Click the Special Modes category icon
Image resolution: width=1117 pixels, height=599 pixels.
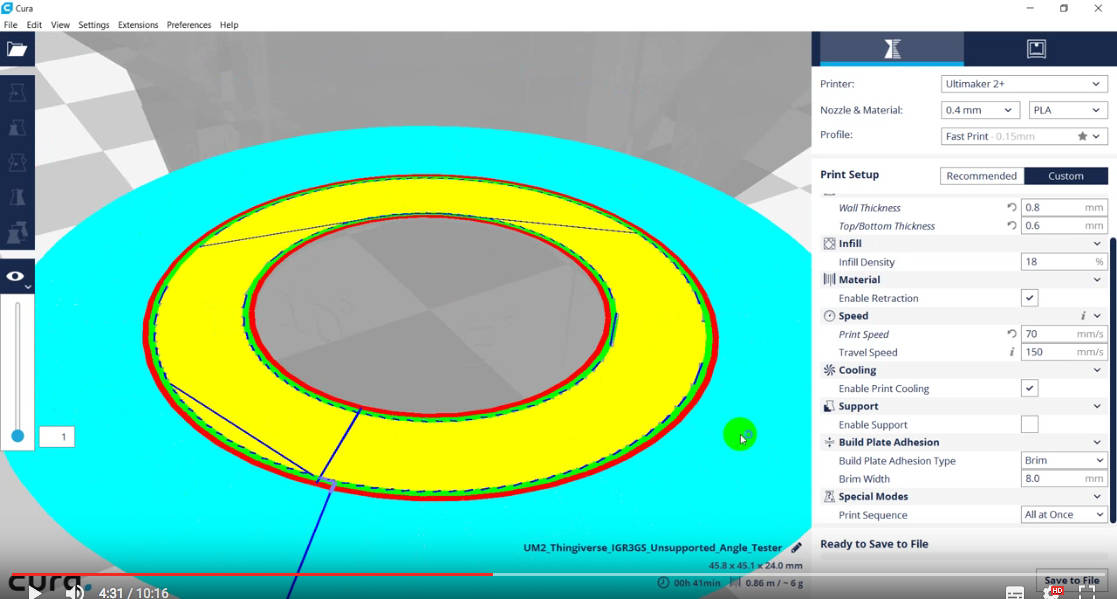829,496
